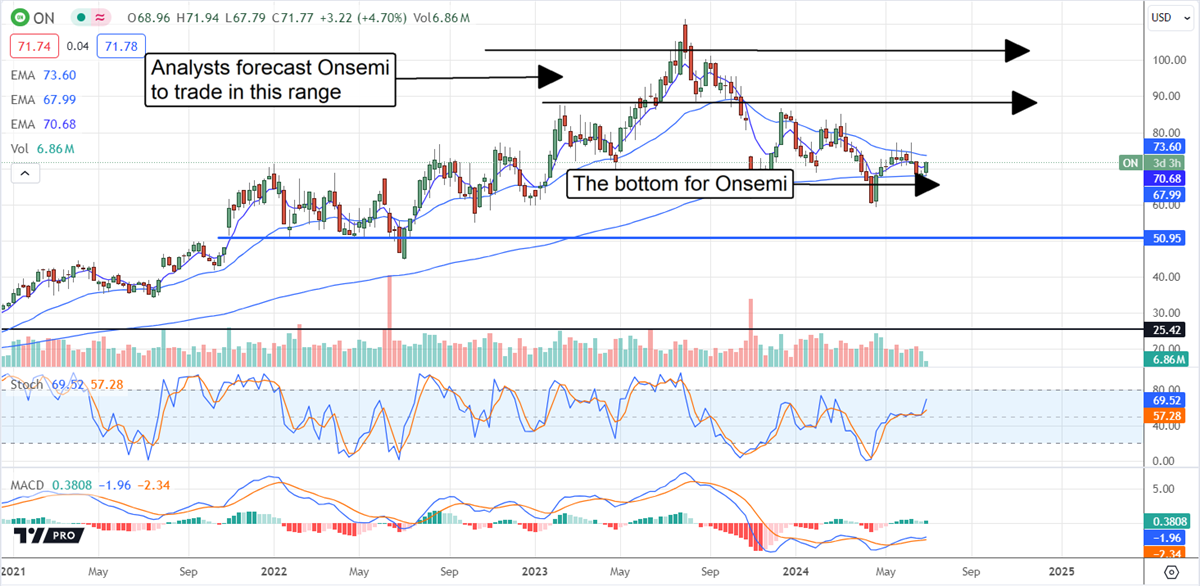This screenshot has width=1200, height=586.
Task: Open the USD currency dropdown
Action: point(1168,17)
